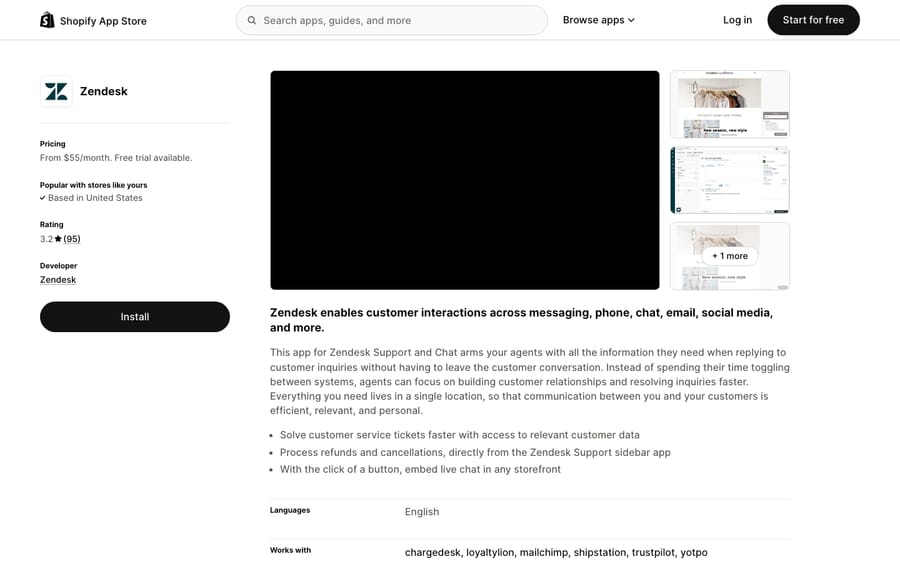
Task: Click the 3.2 rating value
Action: [46, 239]
